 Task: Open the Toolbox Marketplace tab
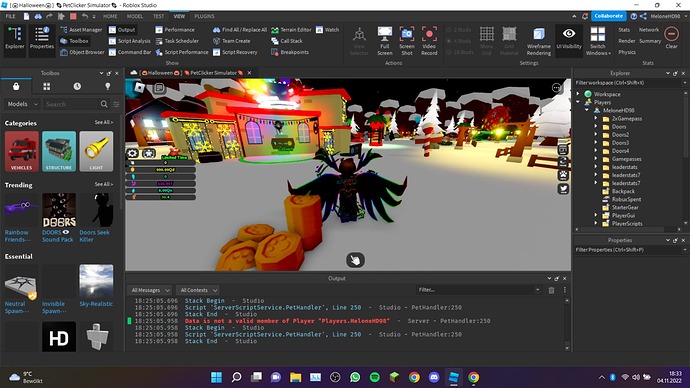coord(16,86)
